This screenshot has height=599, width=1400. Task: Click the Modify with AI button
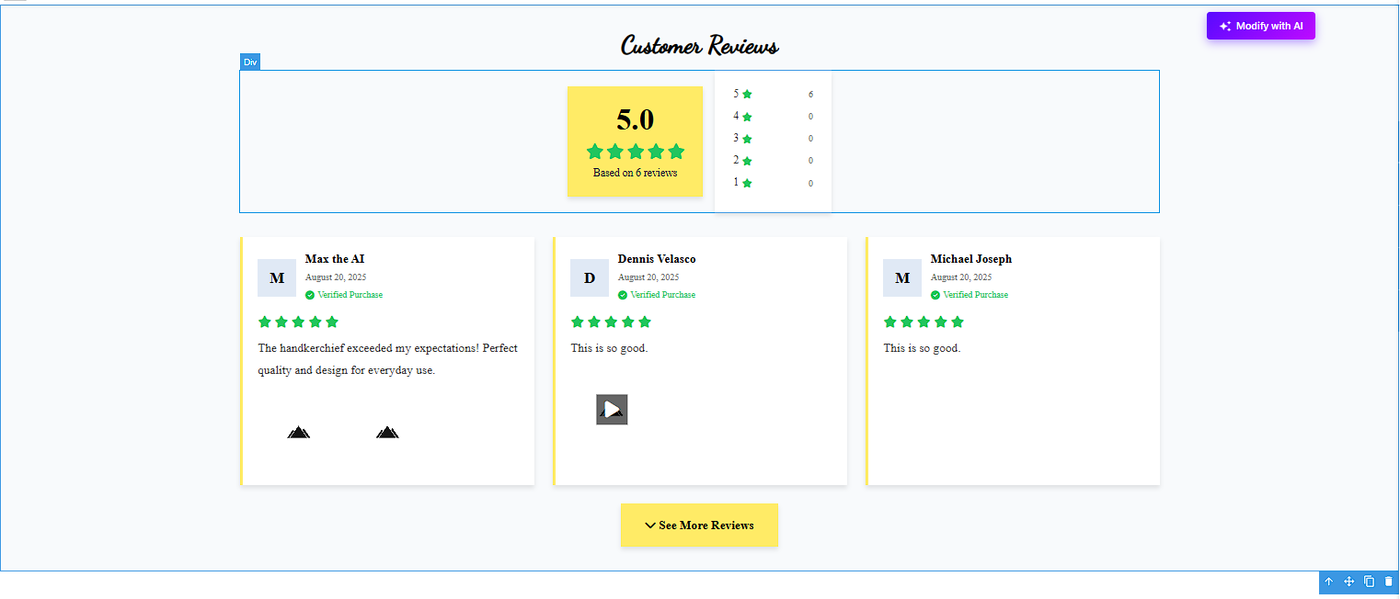tap(1260, 26)
